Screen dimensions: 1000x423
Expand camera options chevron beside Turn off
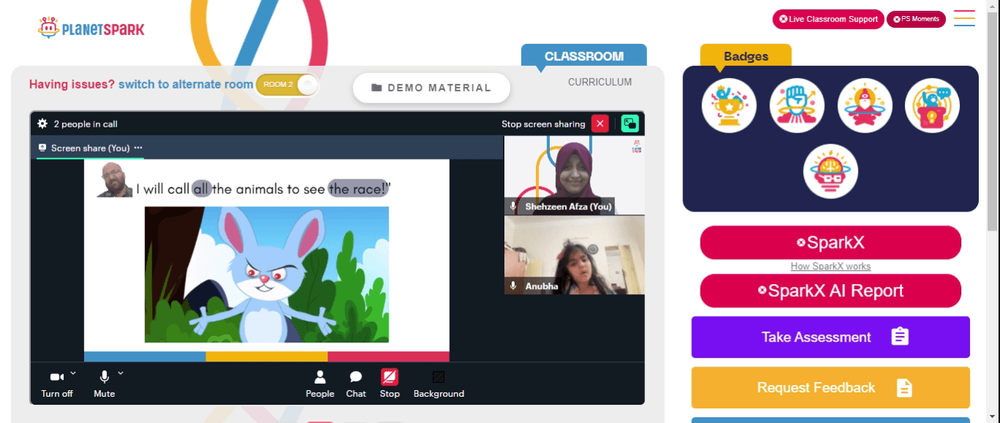pyautogui.click(x=73, y=373)
